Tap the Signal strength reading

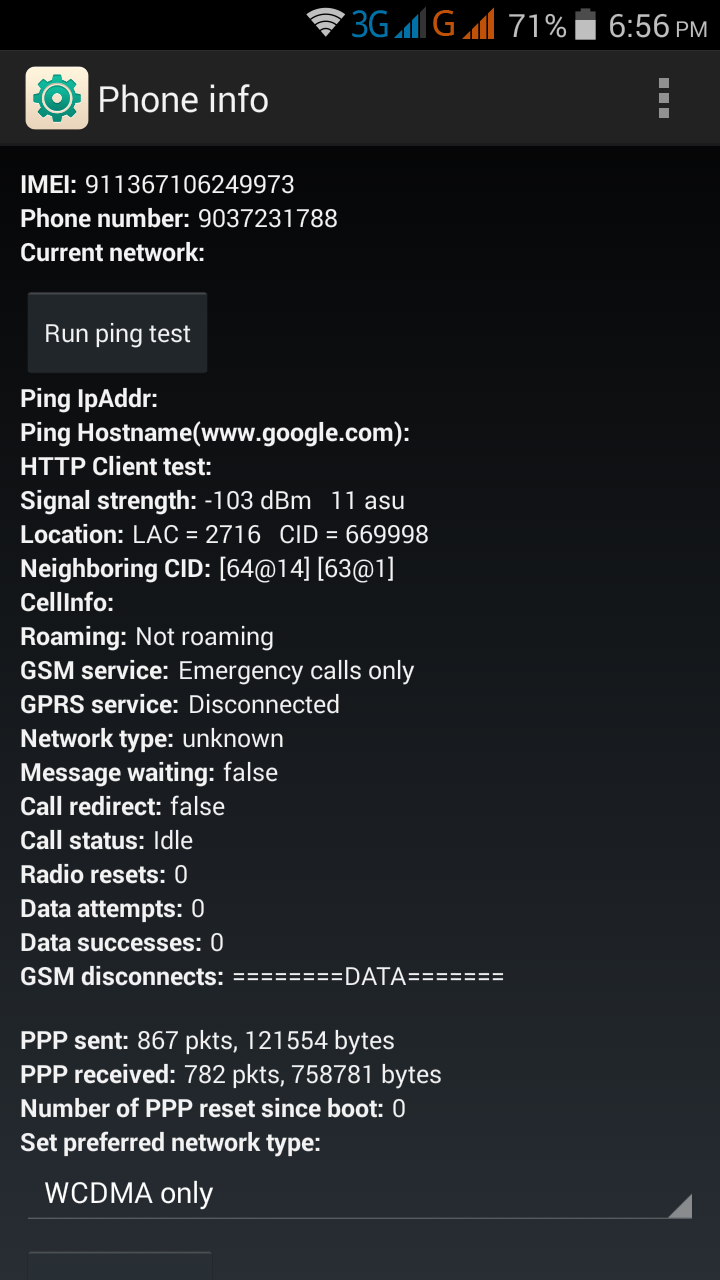tap(212, 500)
